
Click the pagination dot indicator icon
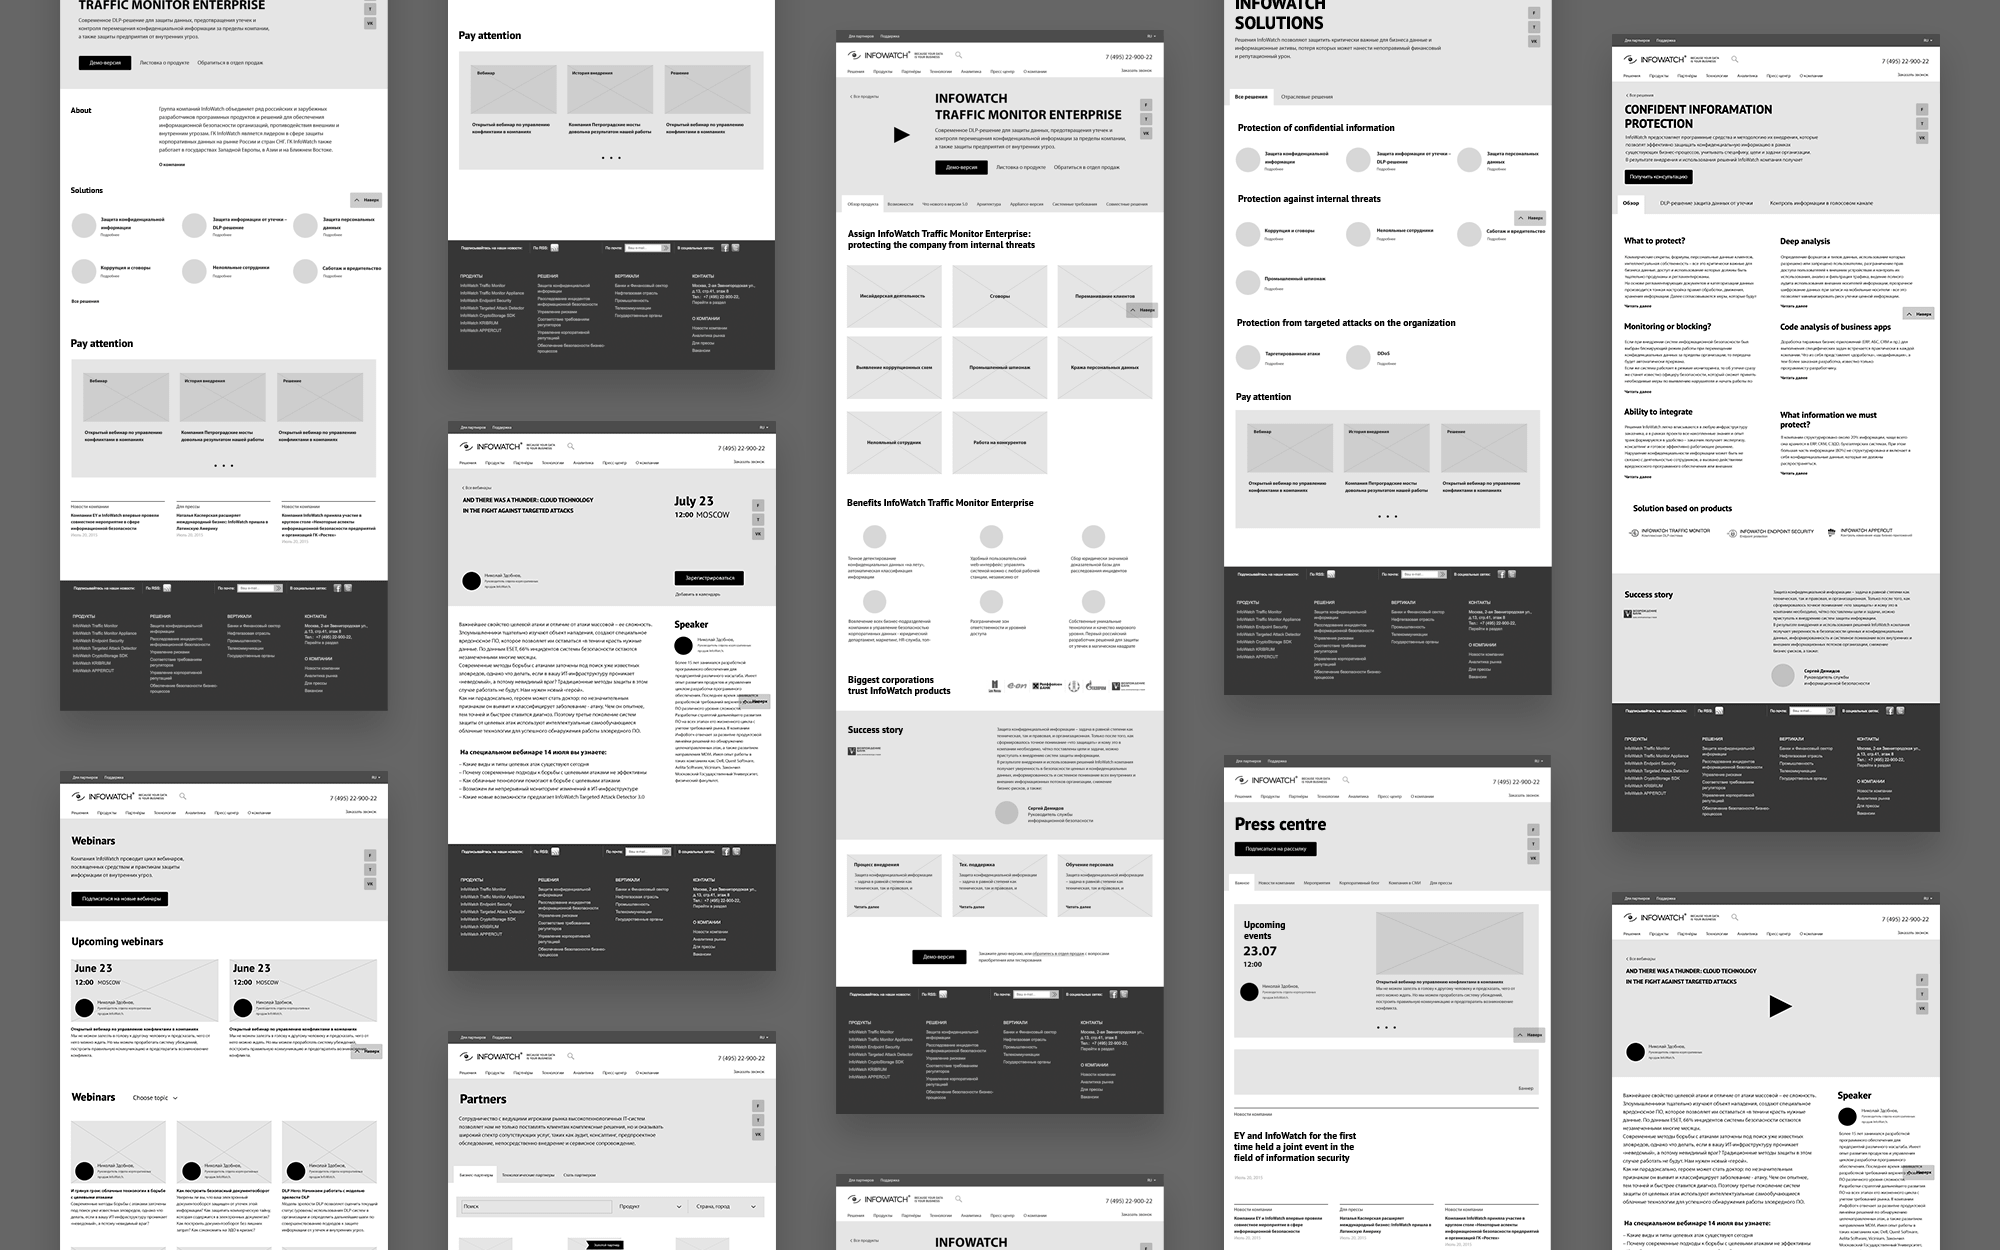coord(223,464)
